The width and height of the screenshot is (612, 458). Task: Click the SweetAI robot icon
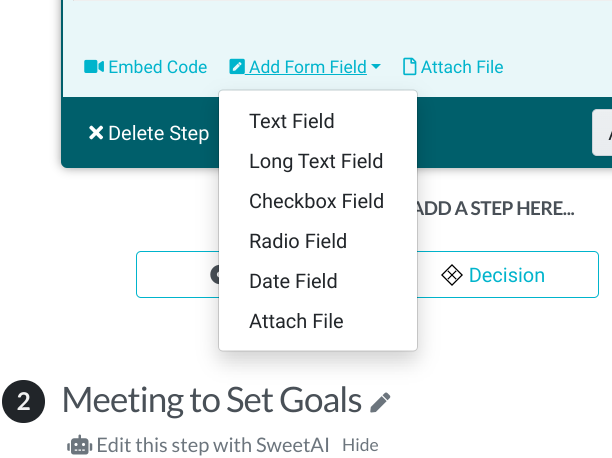point(79,445)
